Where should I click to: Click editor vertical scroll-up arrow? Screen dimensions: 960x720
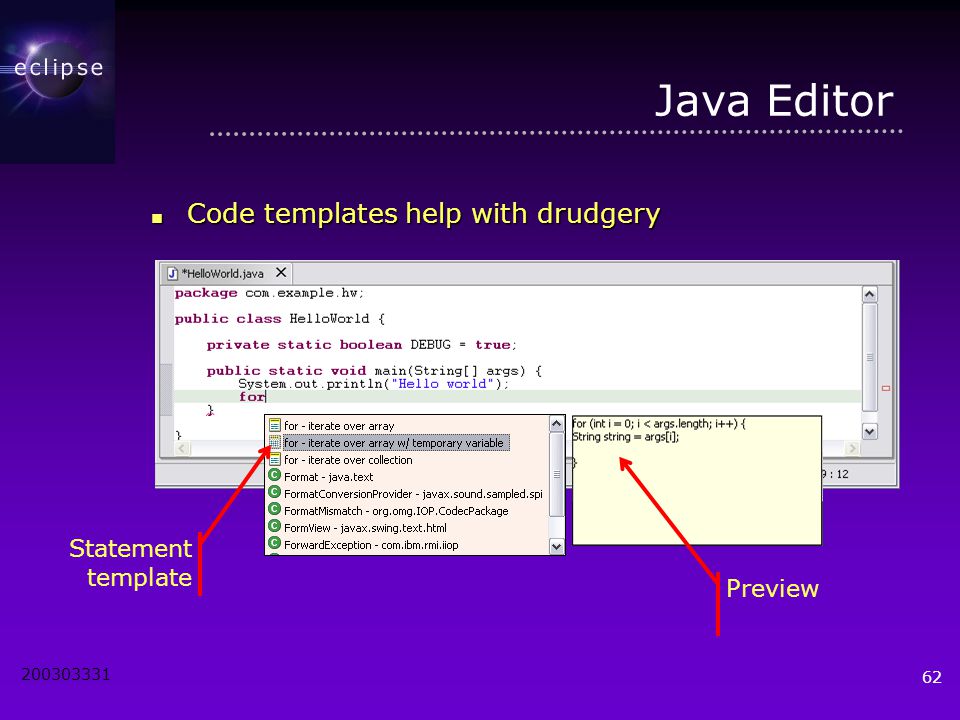[869, 294]
